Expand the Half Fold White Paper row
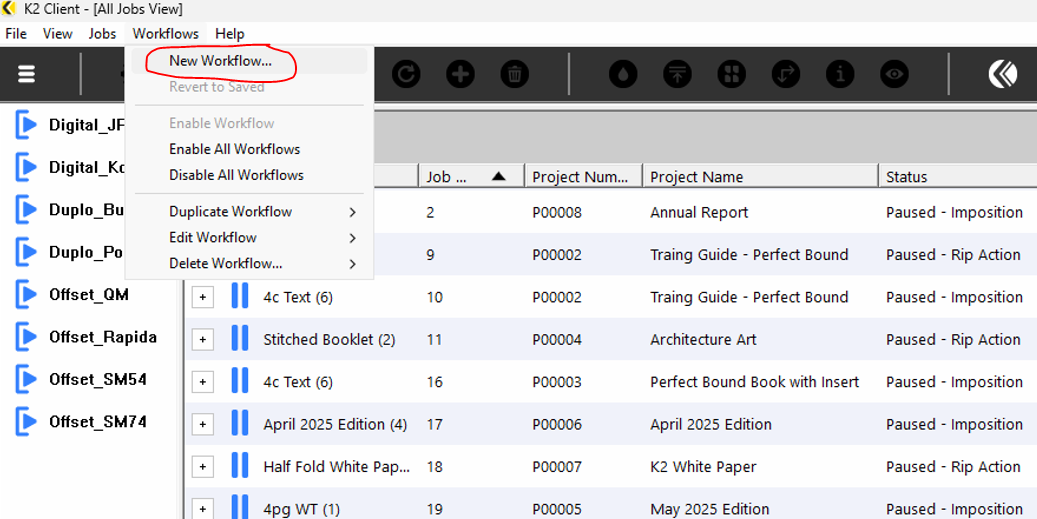The width and height of the screenshot is (1037, 519). (x=202, y=467)
